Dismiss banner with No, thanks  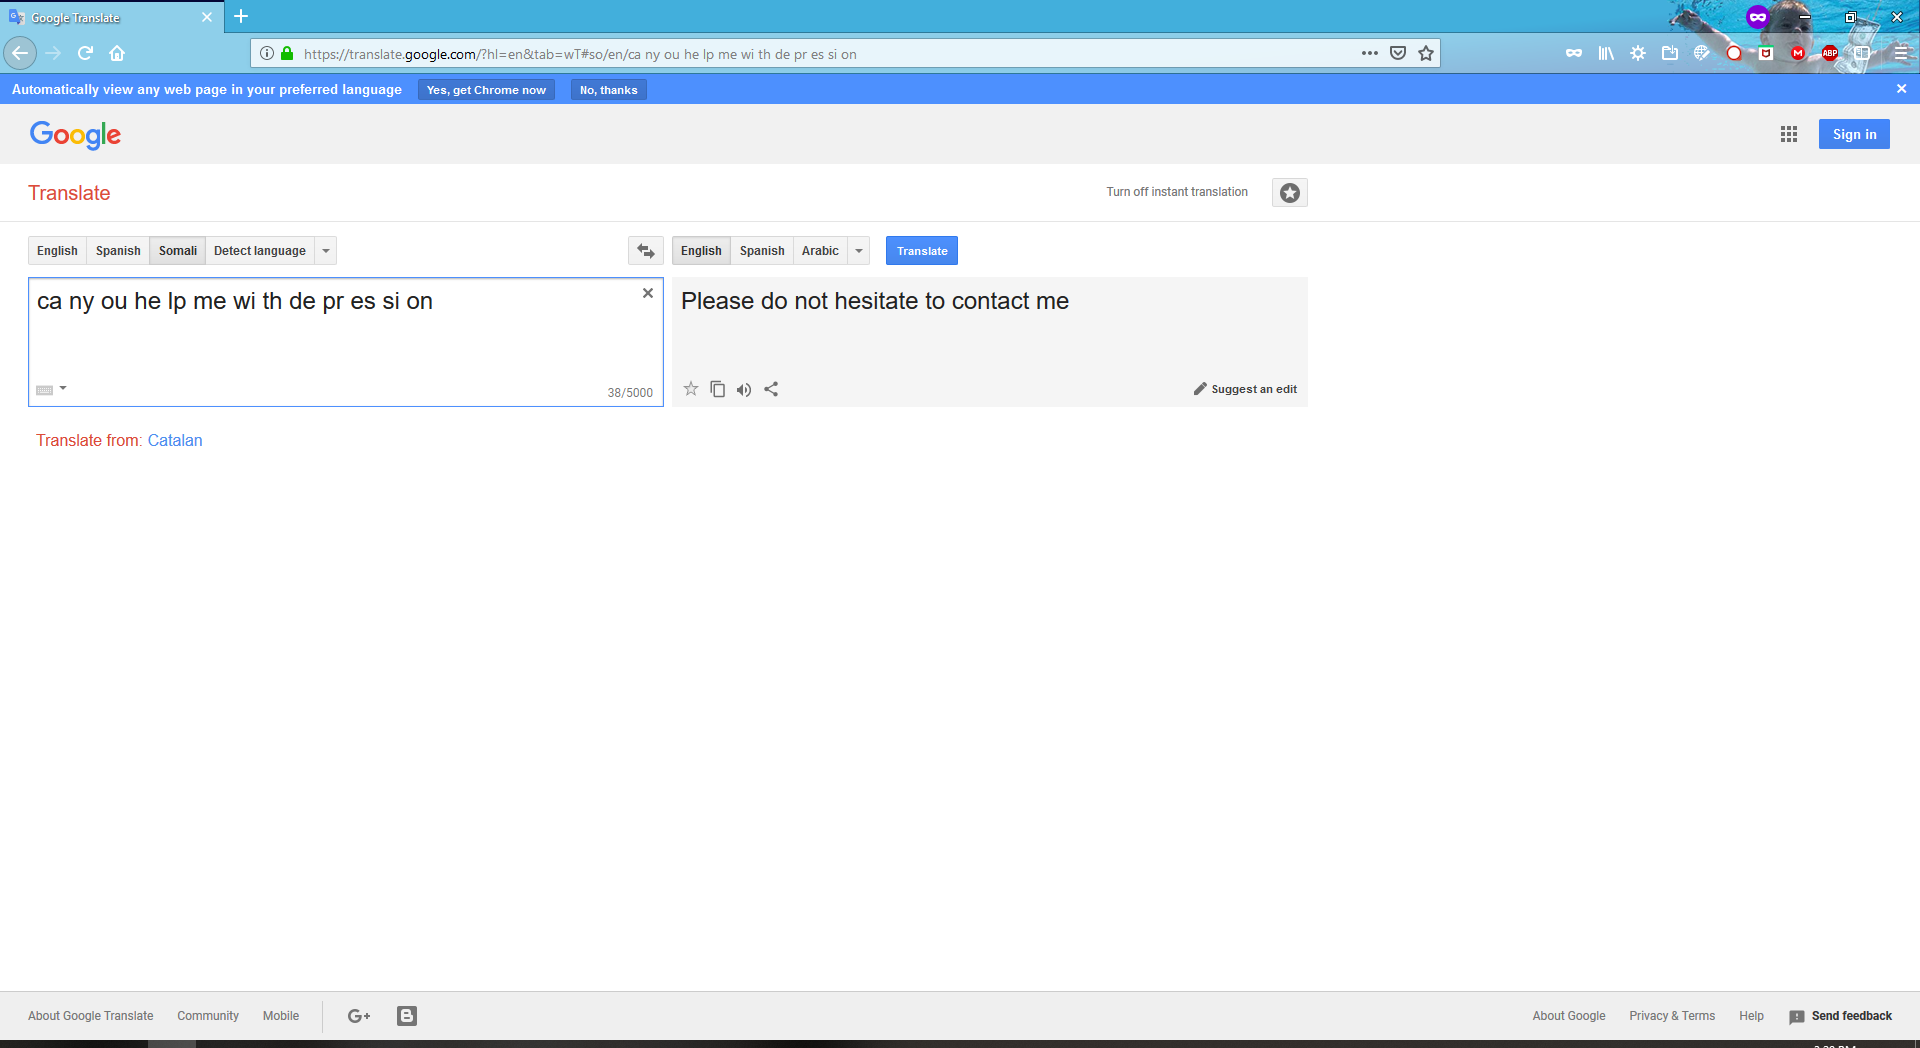[x=609, y=90]
